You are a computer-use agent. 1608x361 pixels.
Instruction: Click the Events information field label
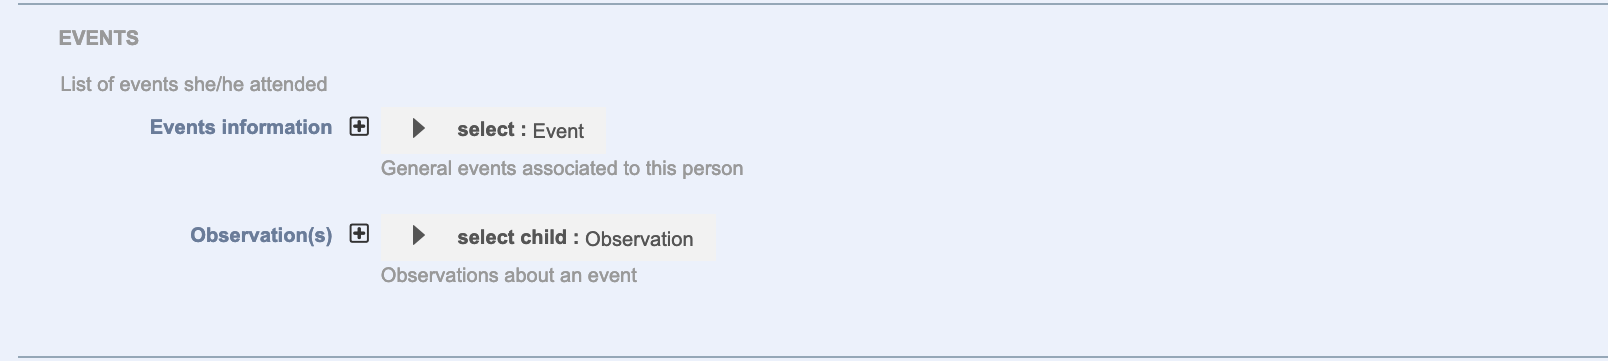coord(241,127)
